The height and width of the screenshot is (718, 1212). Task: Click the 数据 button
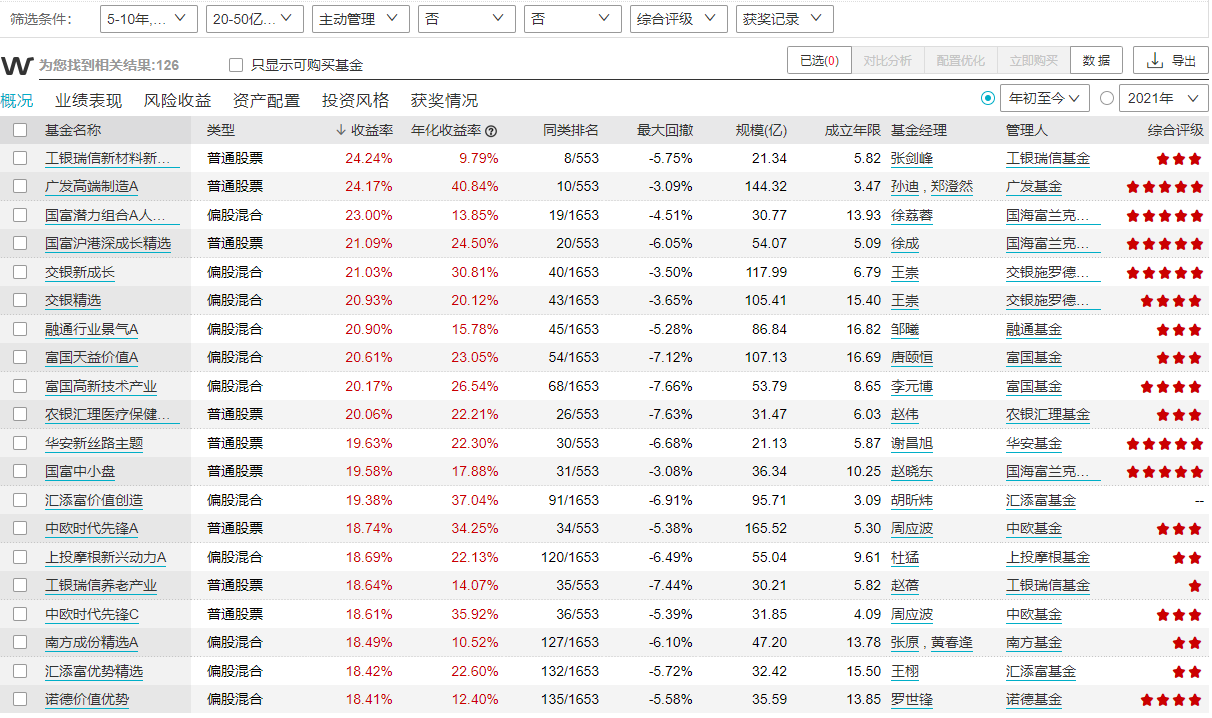[x=1097, y=60]
